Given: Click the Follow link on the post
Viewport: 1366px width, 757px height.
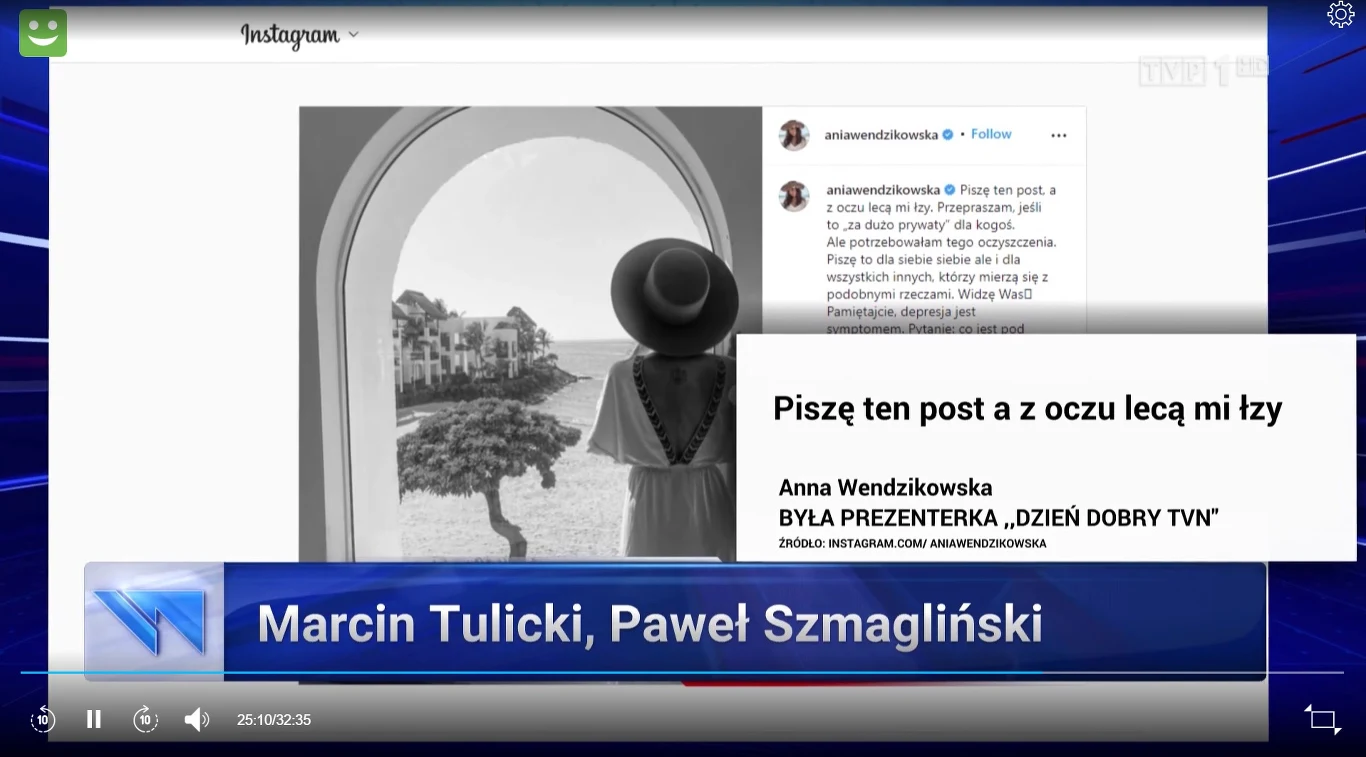Looking at the screenshot, I should click(990, 133).
